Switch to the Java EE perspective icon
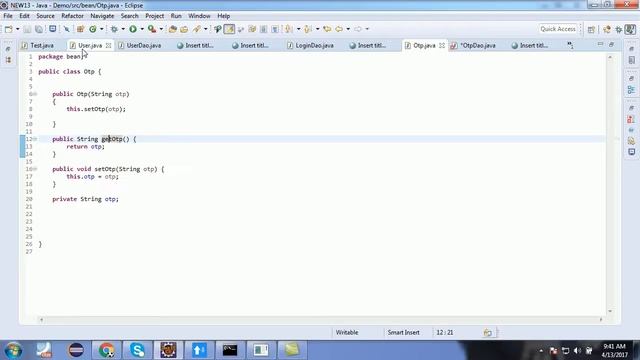Image resolution: width=640 pixels, height=360 pixels. click(607, 29)
